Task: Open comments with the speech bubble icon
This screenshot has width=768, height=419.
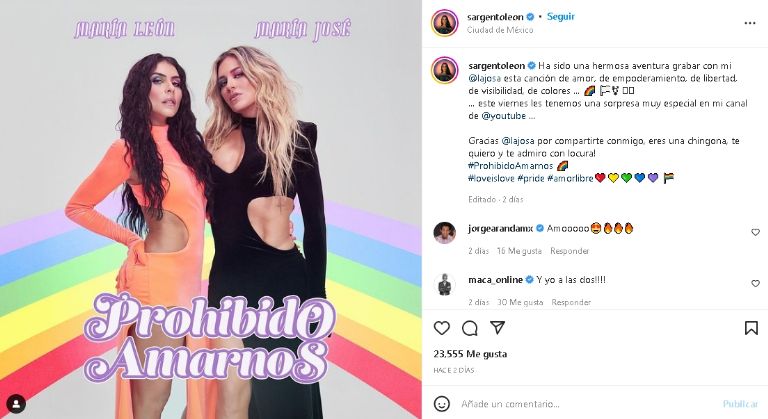Action: tap(469, 328)
